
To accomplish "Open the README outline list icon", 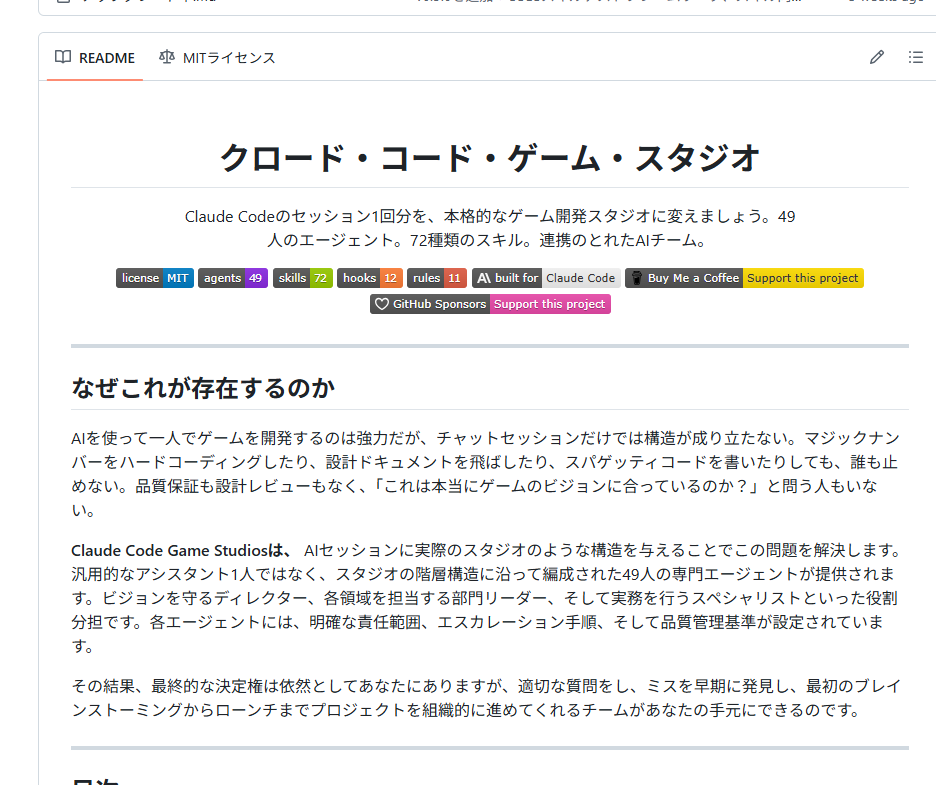I will coord(915,57).
